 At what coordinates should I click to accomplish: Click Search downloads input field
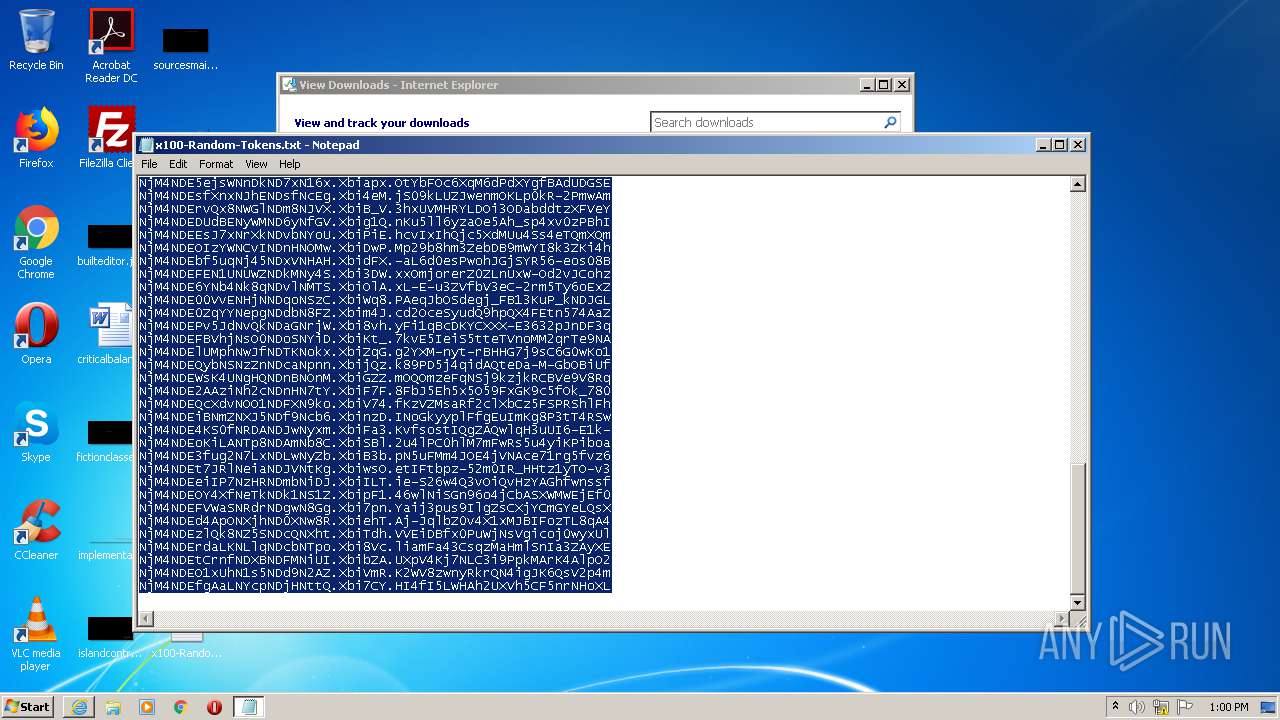tap(765, 122)
